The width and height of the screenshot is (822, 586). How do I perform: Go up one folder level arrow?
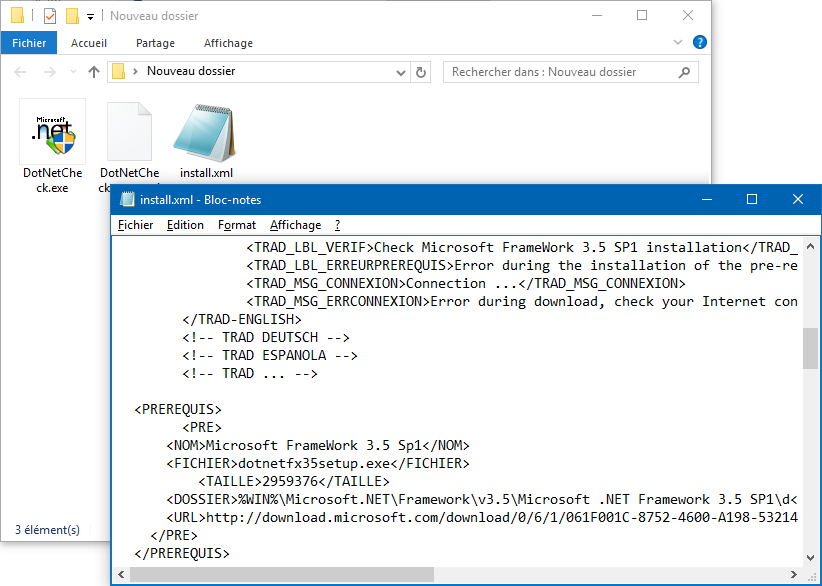pyautogui.click(x=94, y=72)
